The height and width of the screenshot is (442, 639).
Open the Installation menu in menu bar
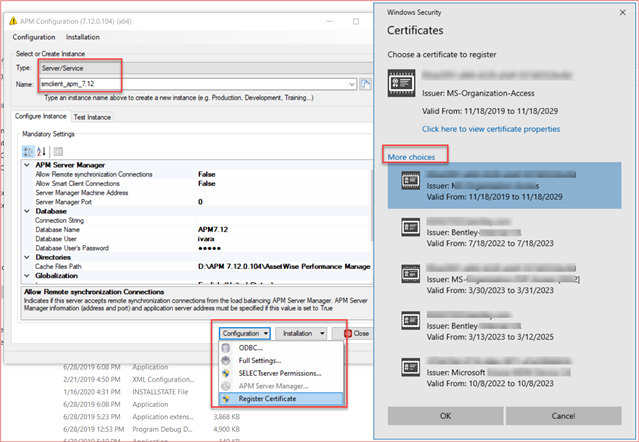pos(83,37)
